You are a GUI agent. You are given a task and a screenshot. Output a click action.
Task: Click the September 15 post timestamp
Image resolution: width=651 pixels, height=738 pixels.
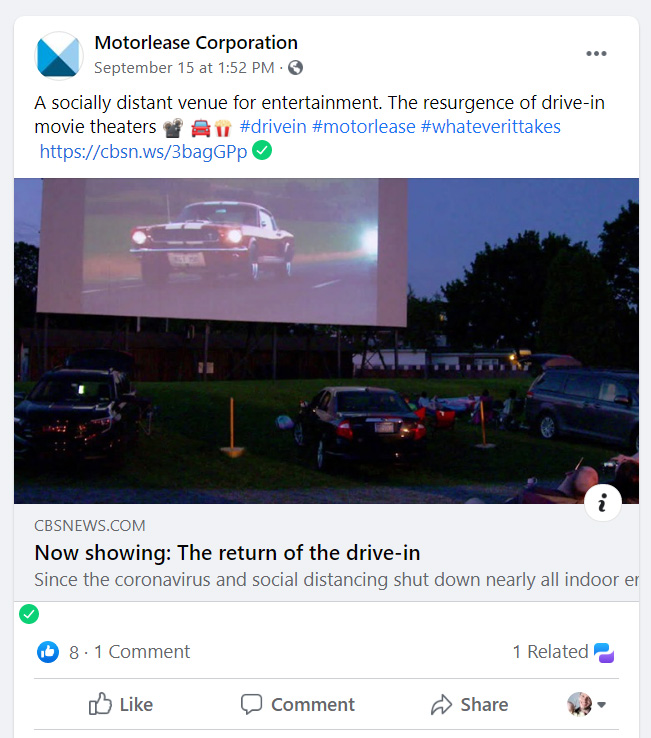point(184,68)
